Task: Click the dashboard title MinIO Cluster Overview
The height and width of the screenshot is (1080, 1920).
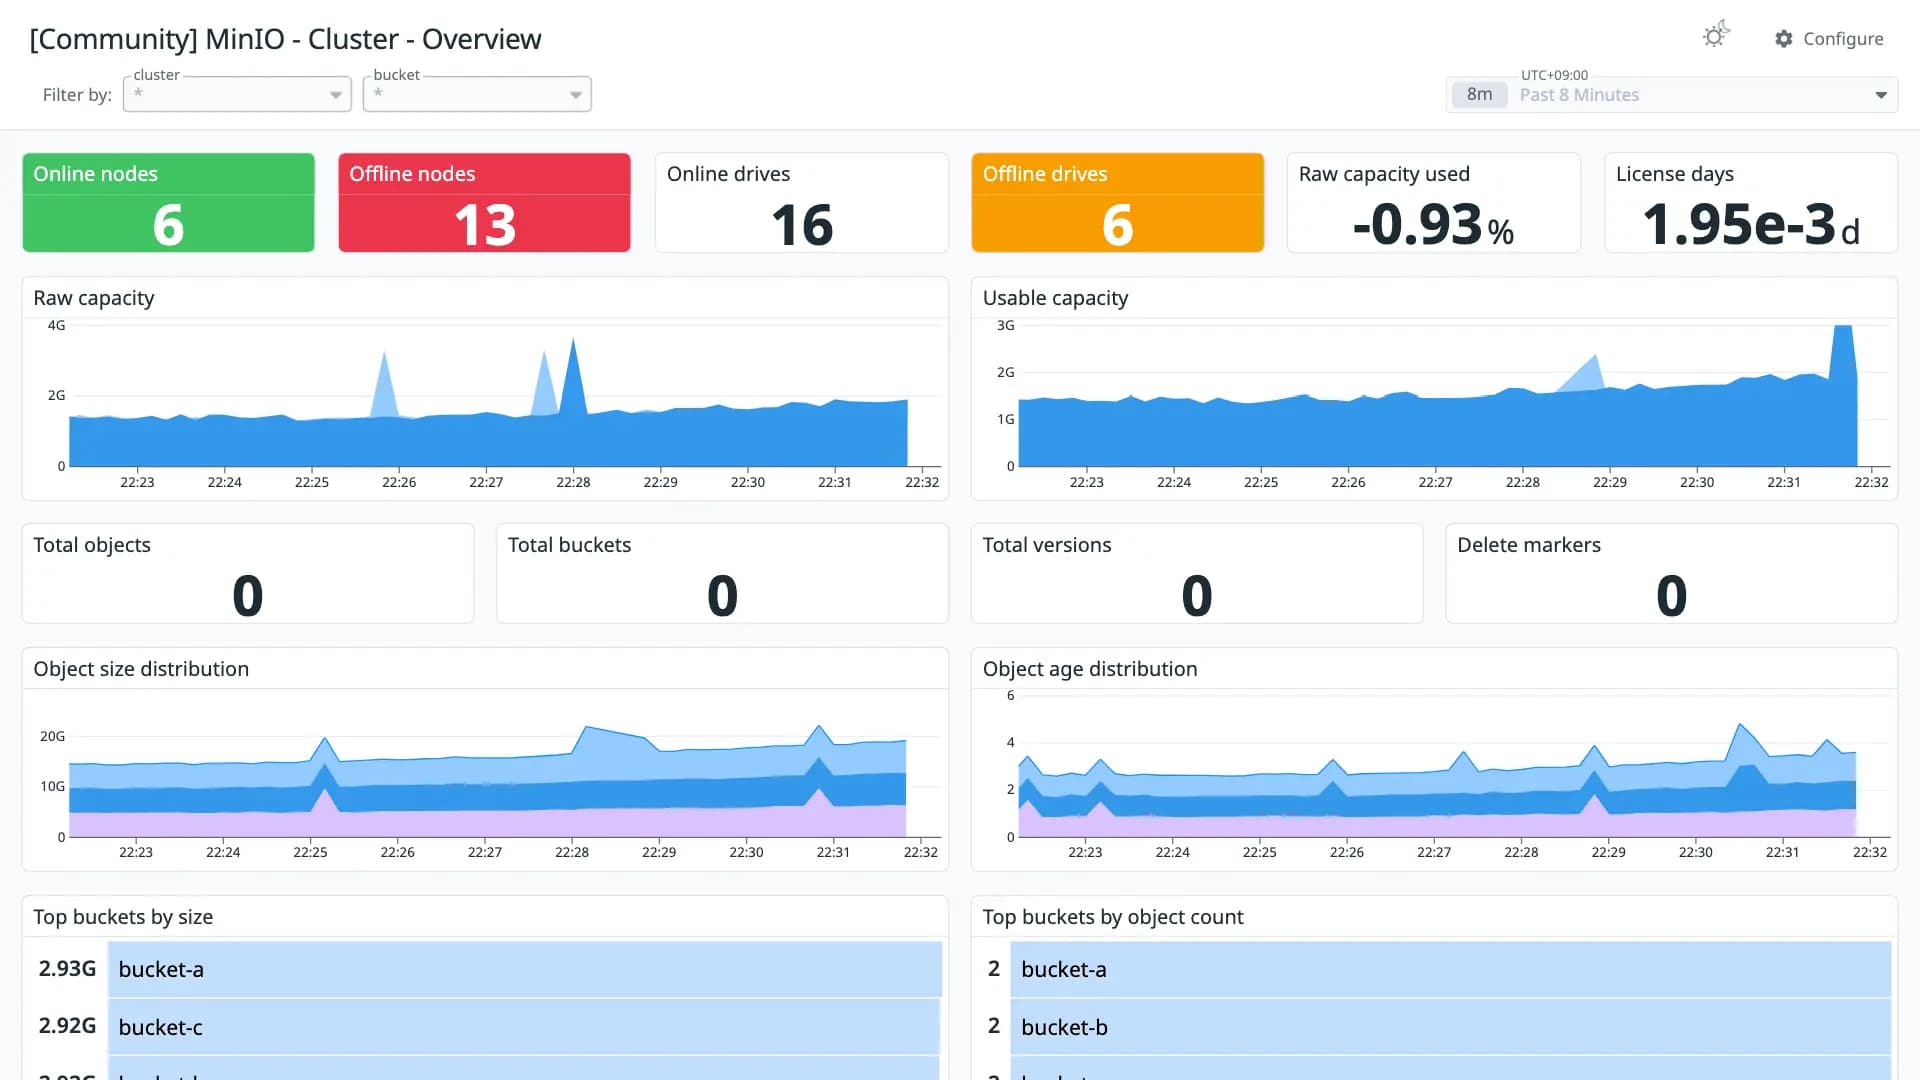Action: 285,39
